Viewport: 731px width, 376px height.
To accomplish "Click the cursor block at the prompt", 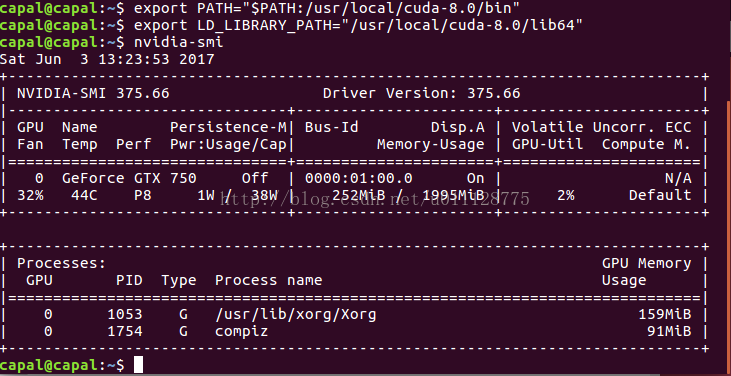I will pyautogui.click(x=138, y=365).
